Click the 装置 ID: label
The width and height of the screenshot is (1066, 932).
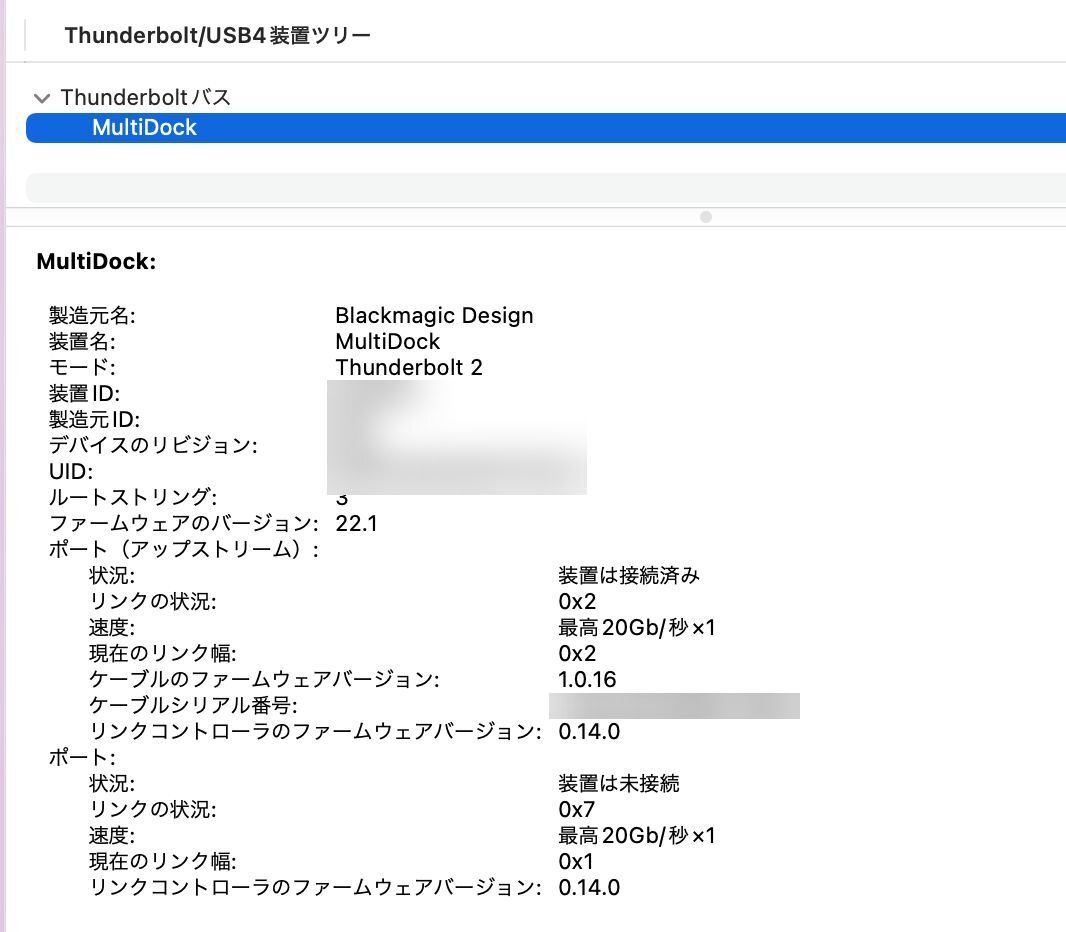coord(85,393)
